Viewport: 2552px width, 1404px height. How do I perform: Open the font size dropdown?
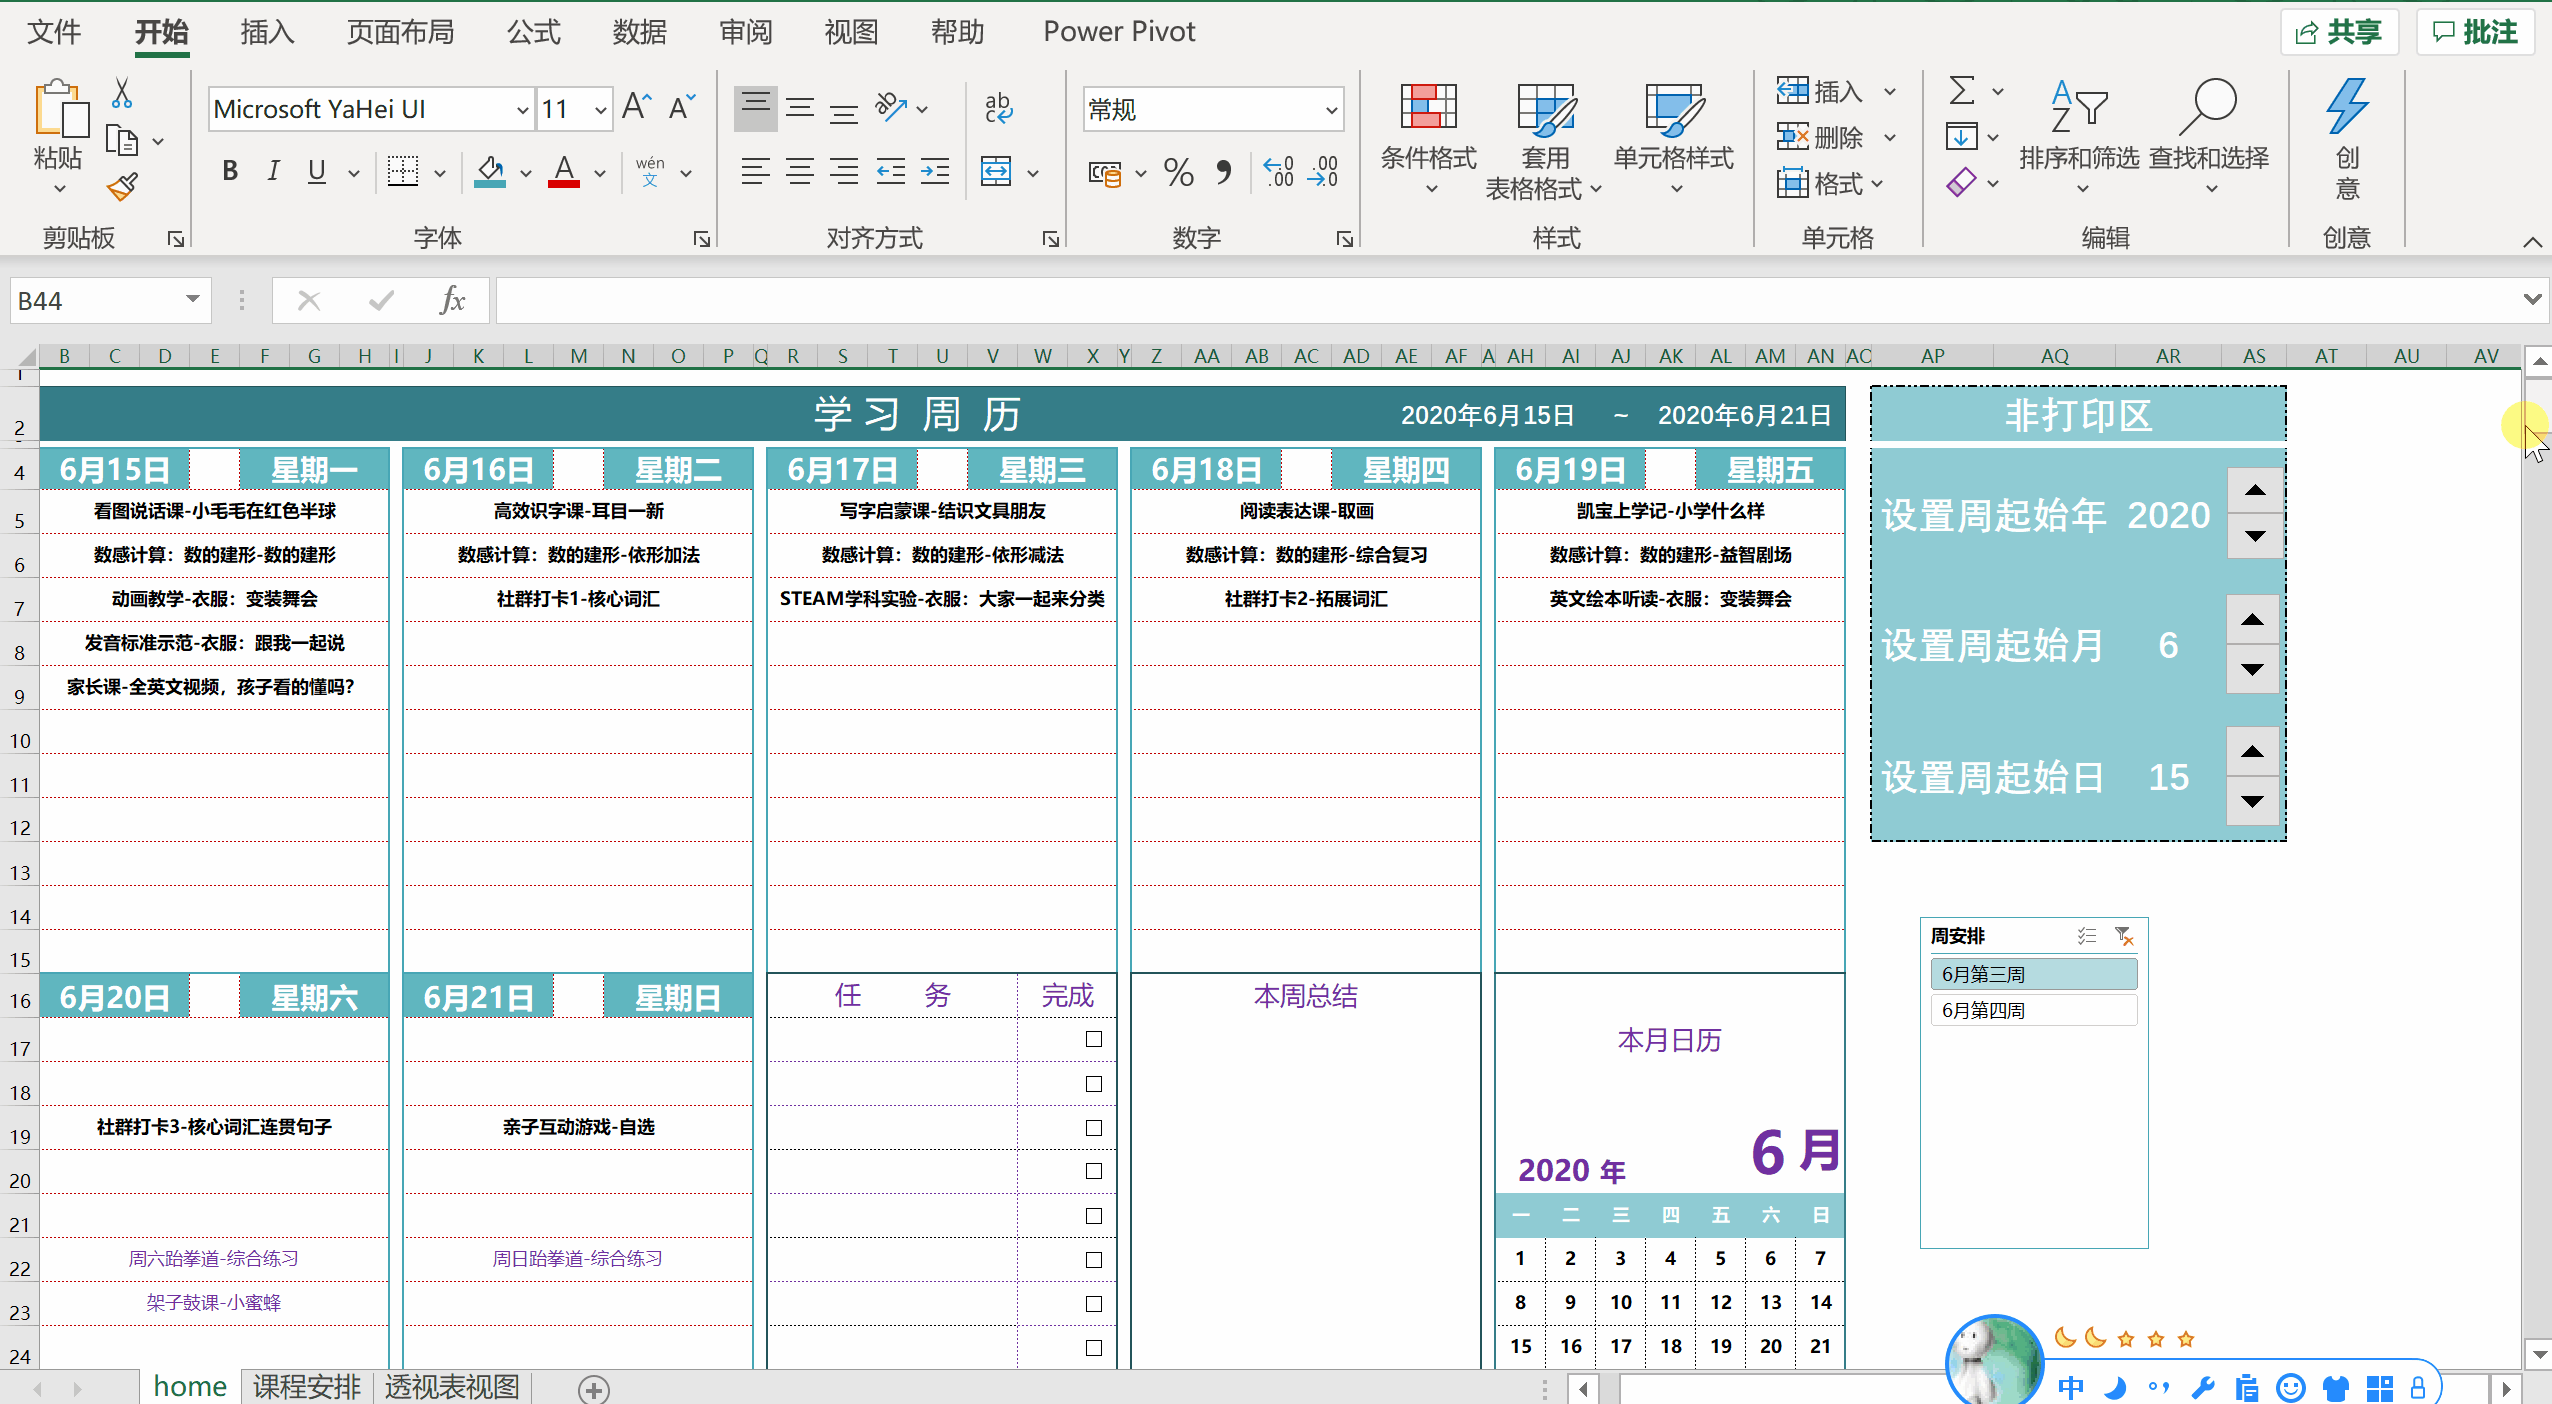tap(600, 110)
